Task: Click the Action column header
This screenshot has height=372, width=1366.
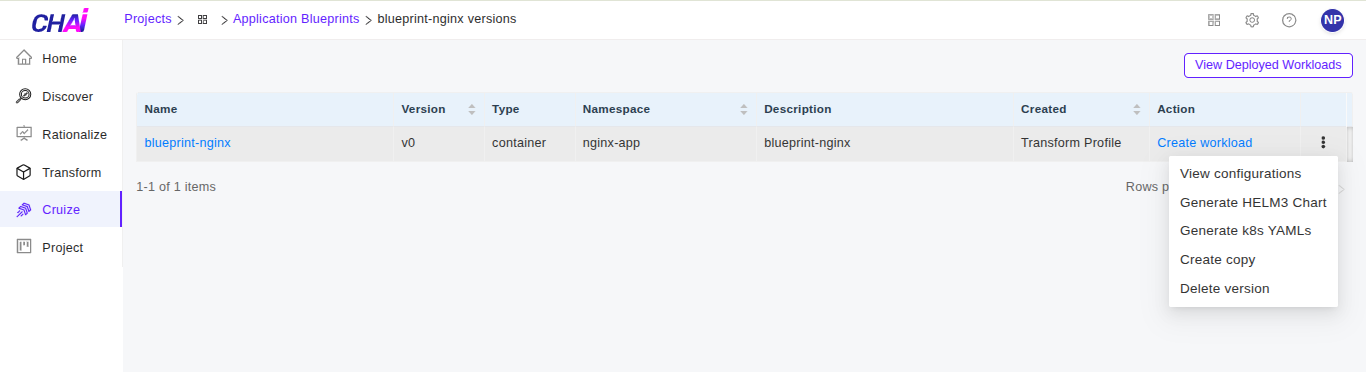Action: (1176, 109)
